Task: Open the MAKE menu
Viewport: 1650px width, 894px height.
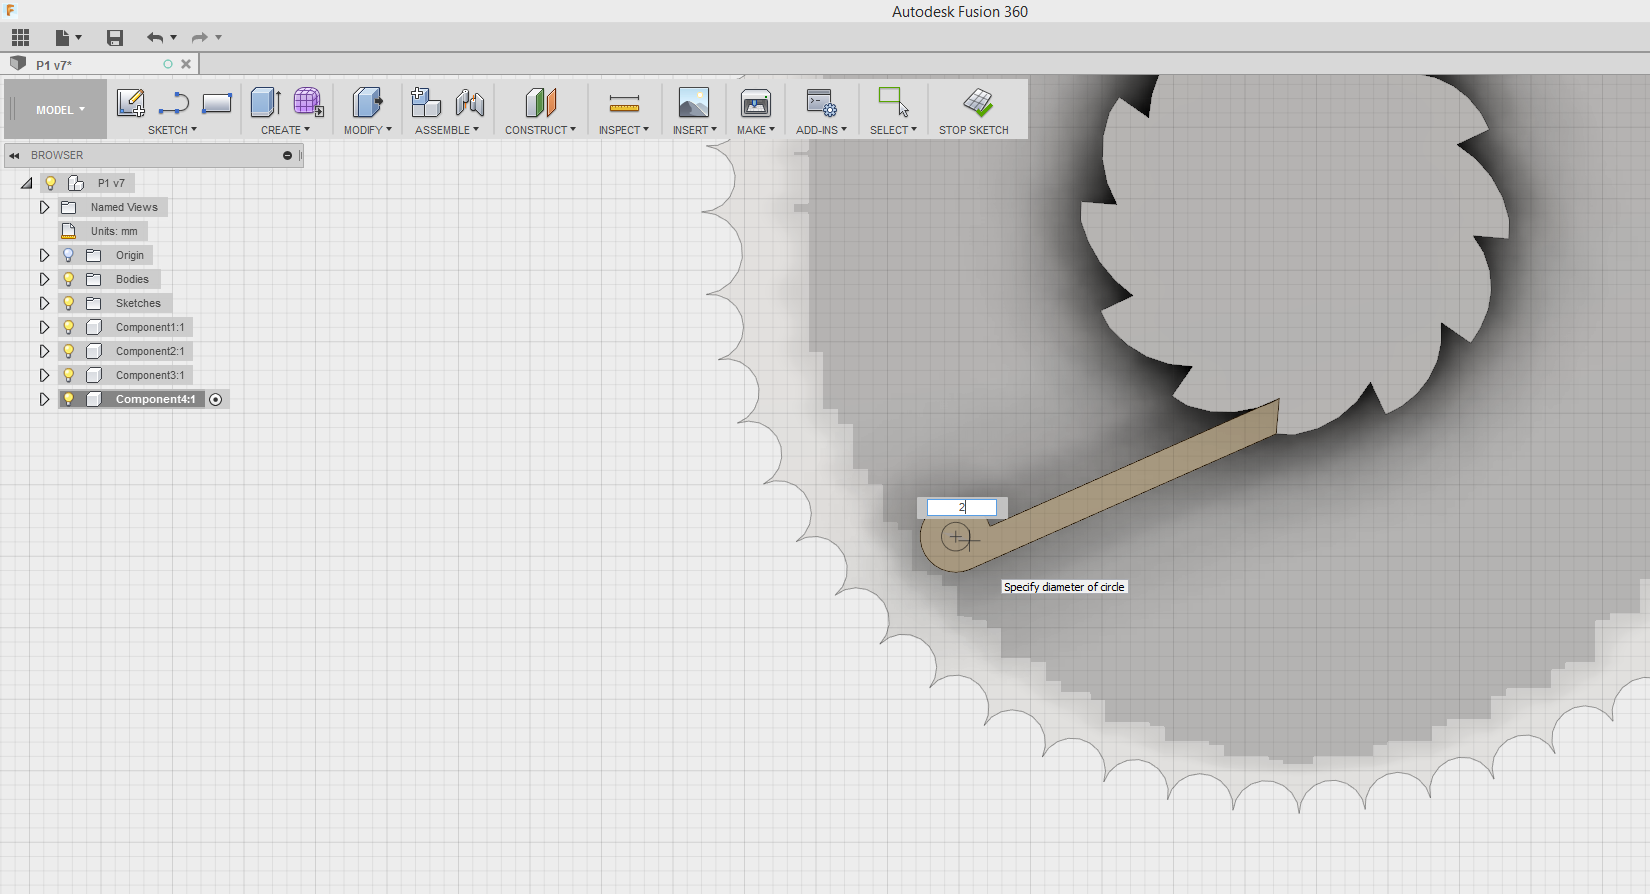Action: point(756,130)
